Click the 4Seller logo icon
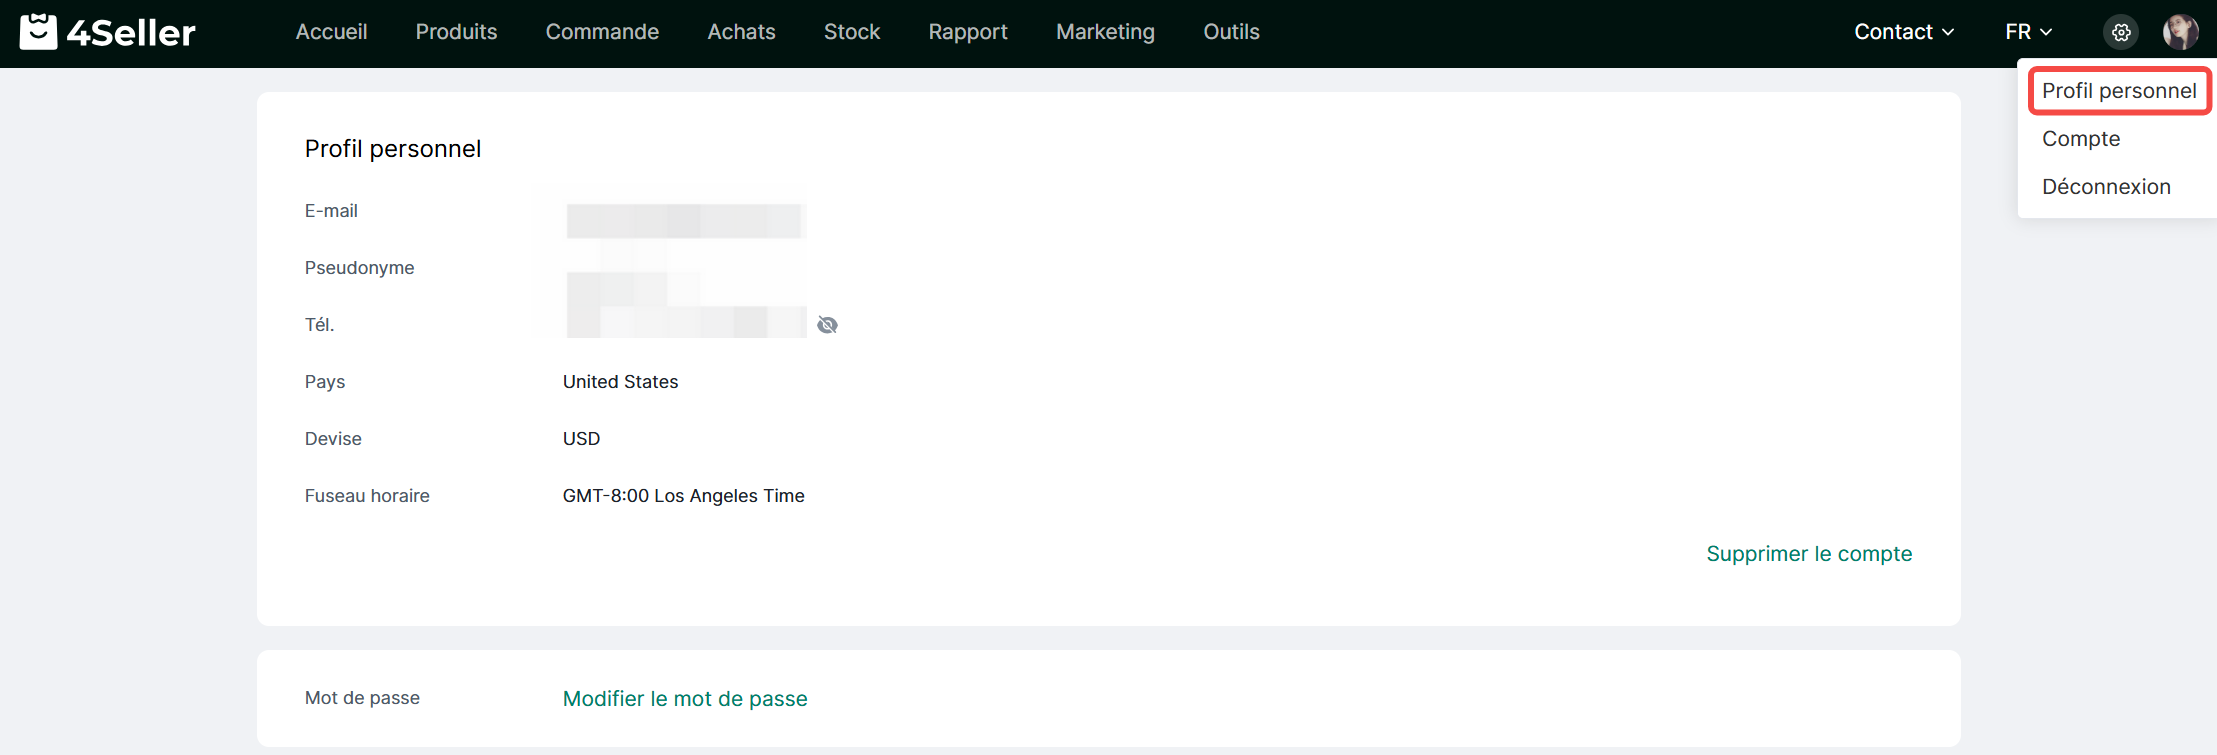Viewport: 2217px width, 755px height. point(39,32)
